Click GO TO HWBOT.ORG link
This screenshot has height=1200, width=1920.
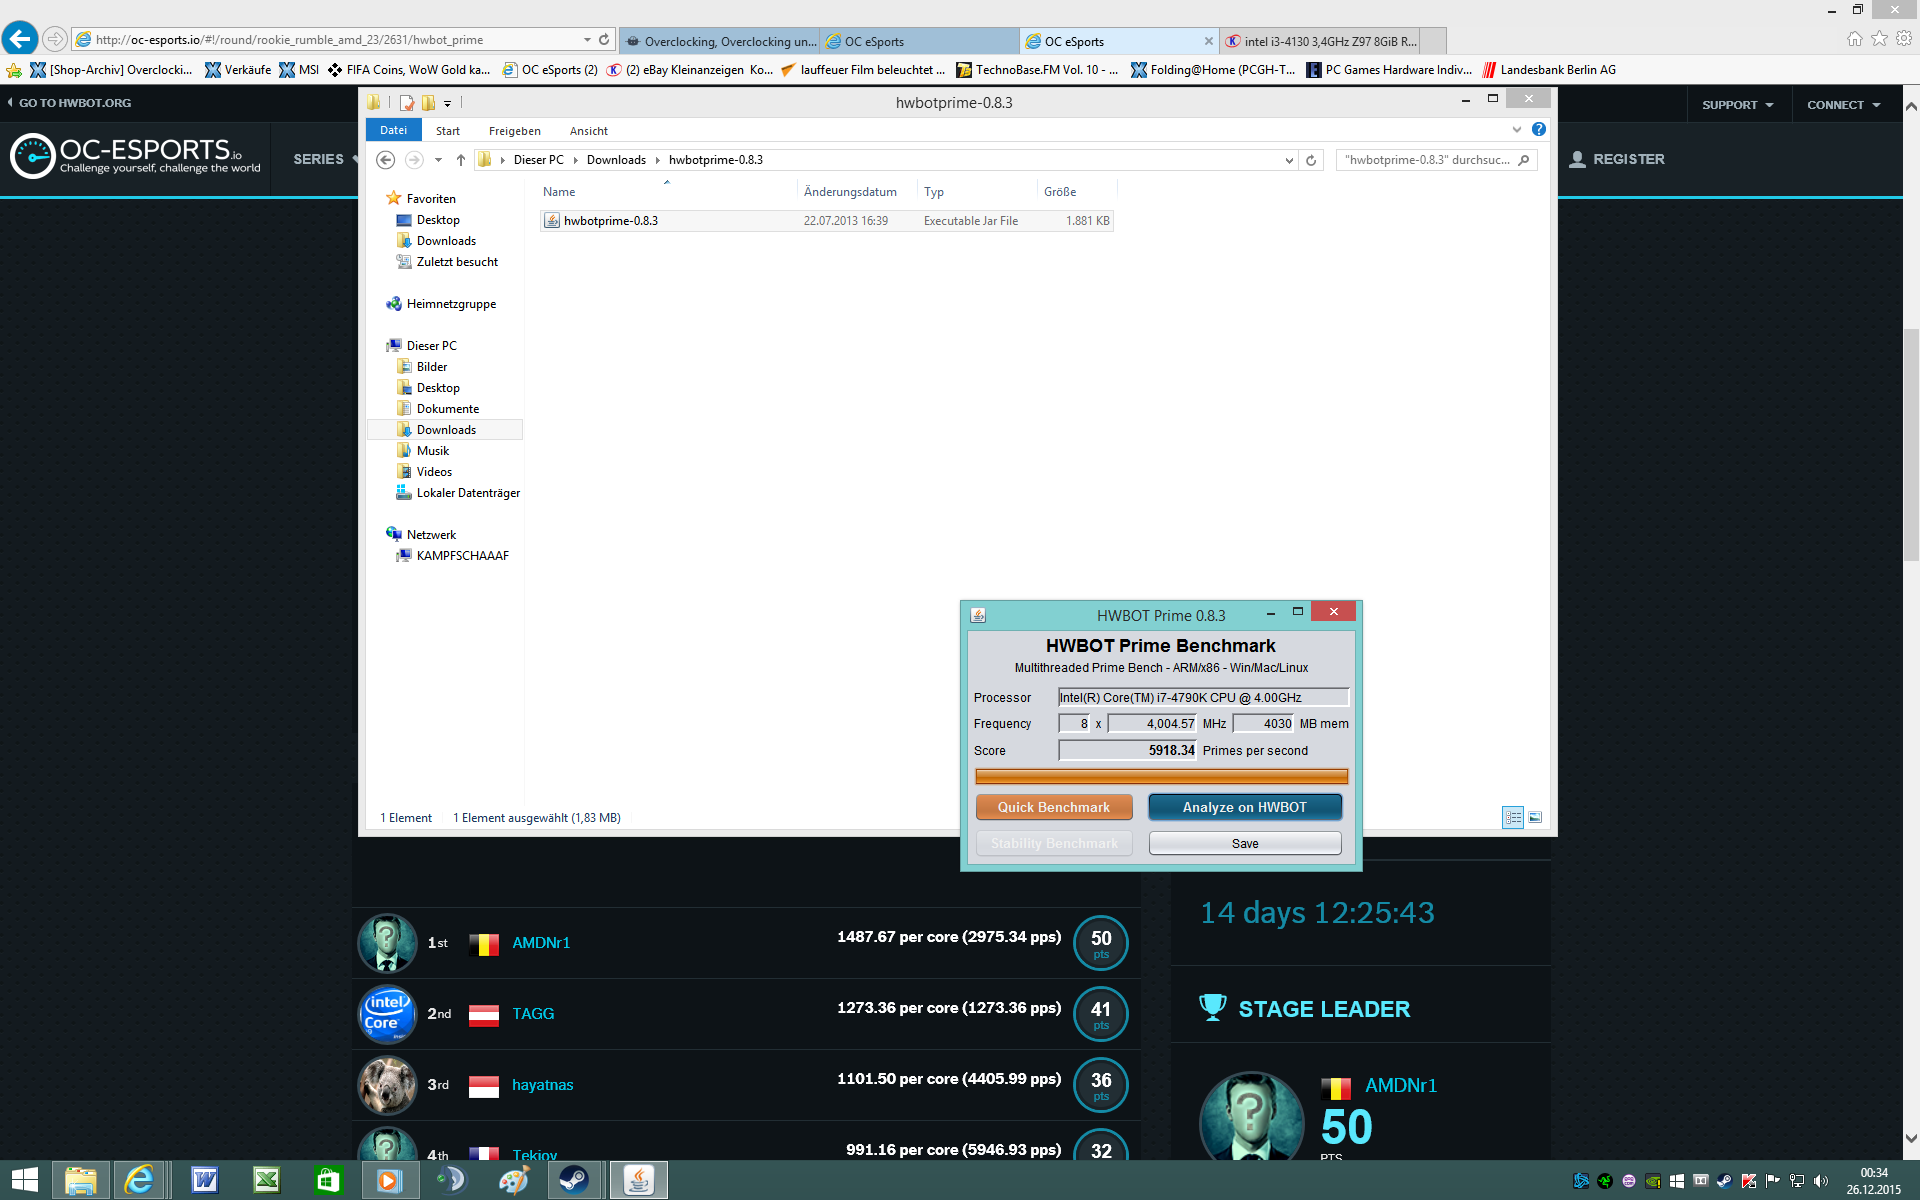click(69, 103)
